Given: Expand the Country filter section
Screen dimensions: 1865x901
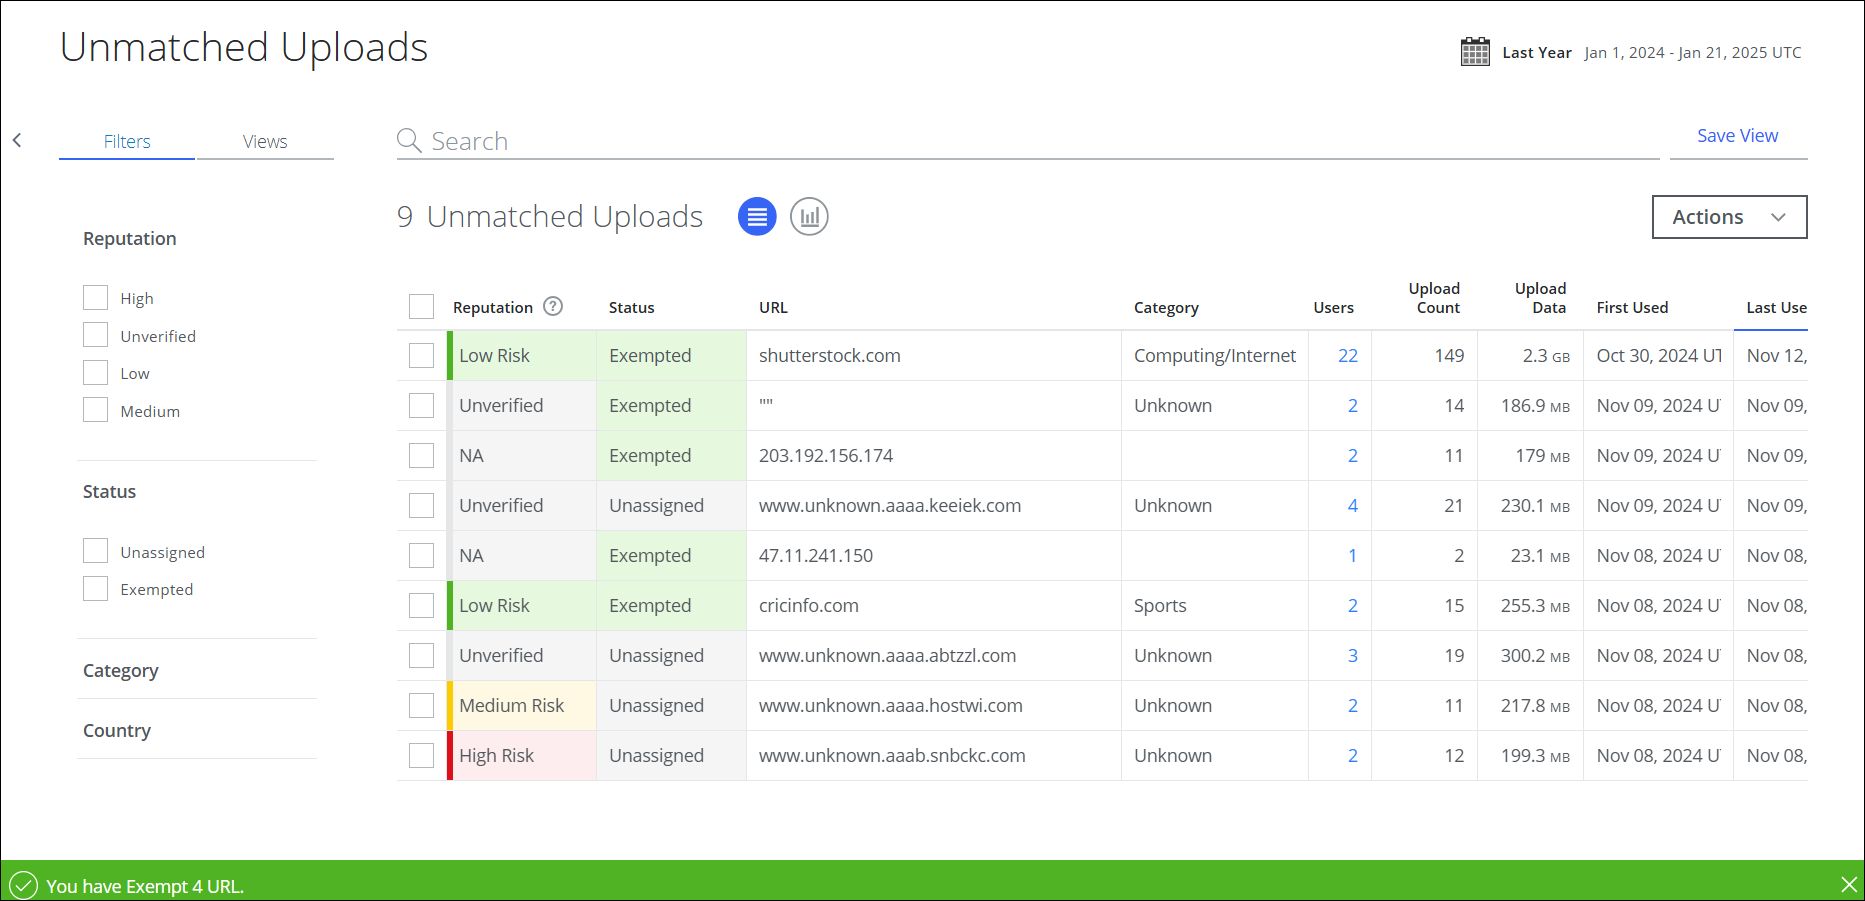Looking at the screenshot, I should [117, 731].
